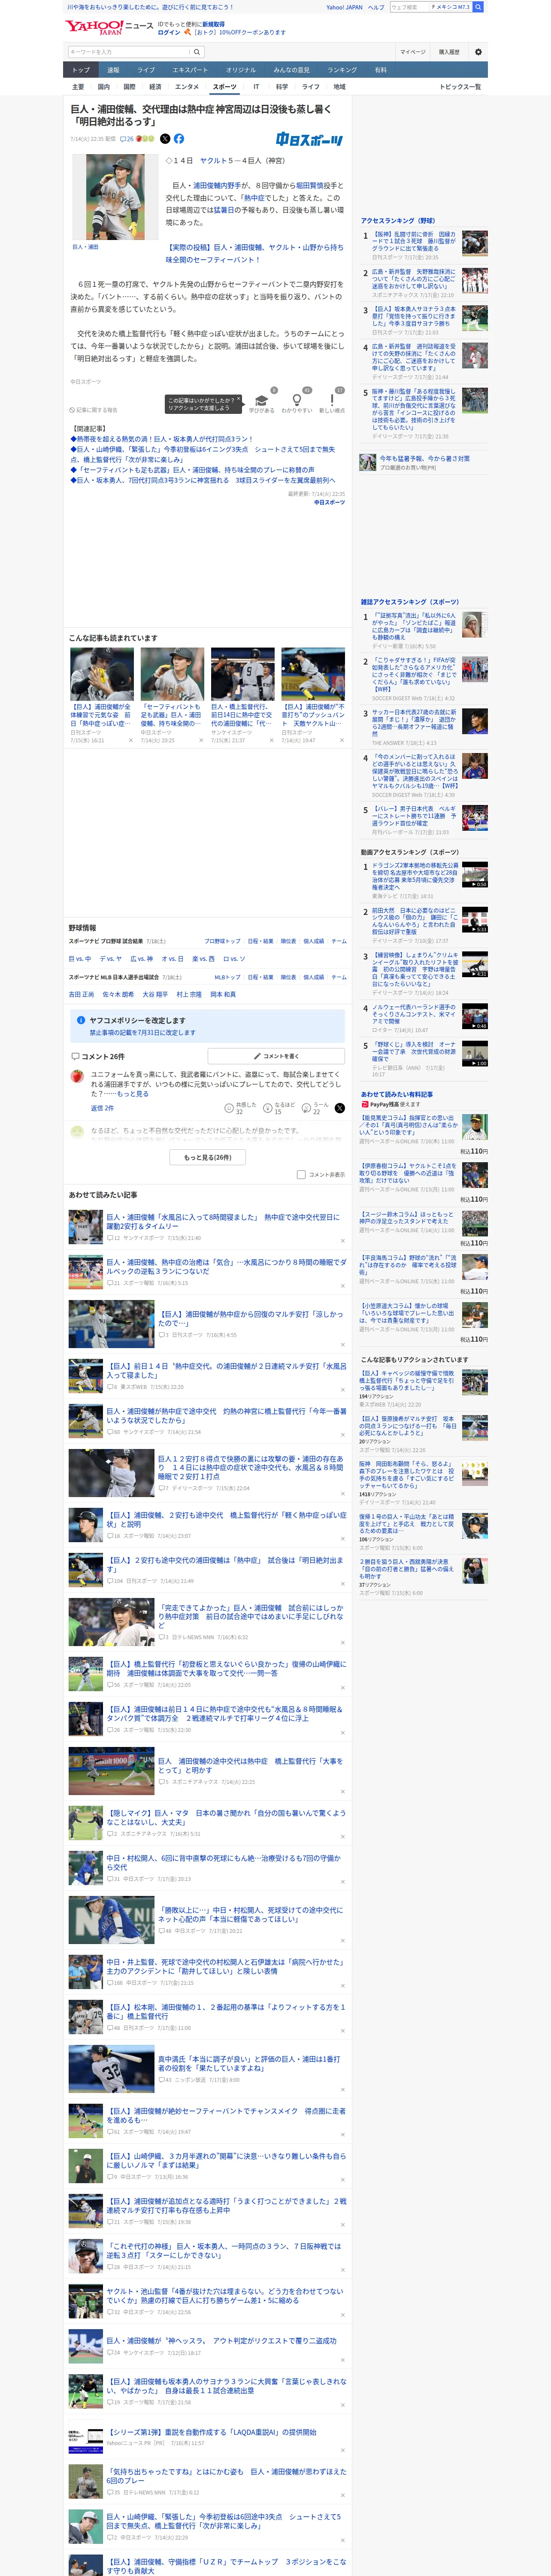Close the reaction support tooltip

[238, 398]
